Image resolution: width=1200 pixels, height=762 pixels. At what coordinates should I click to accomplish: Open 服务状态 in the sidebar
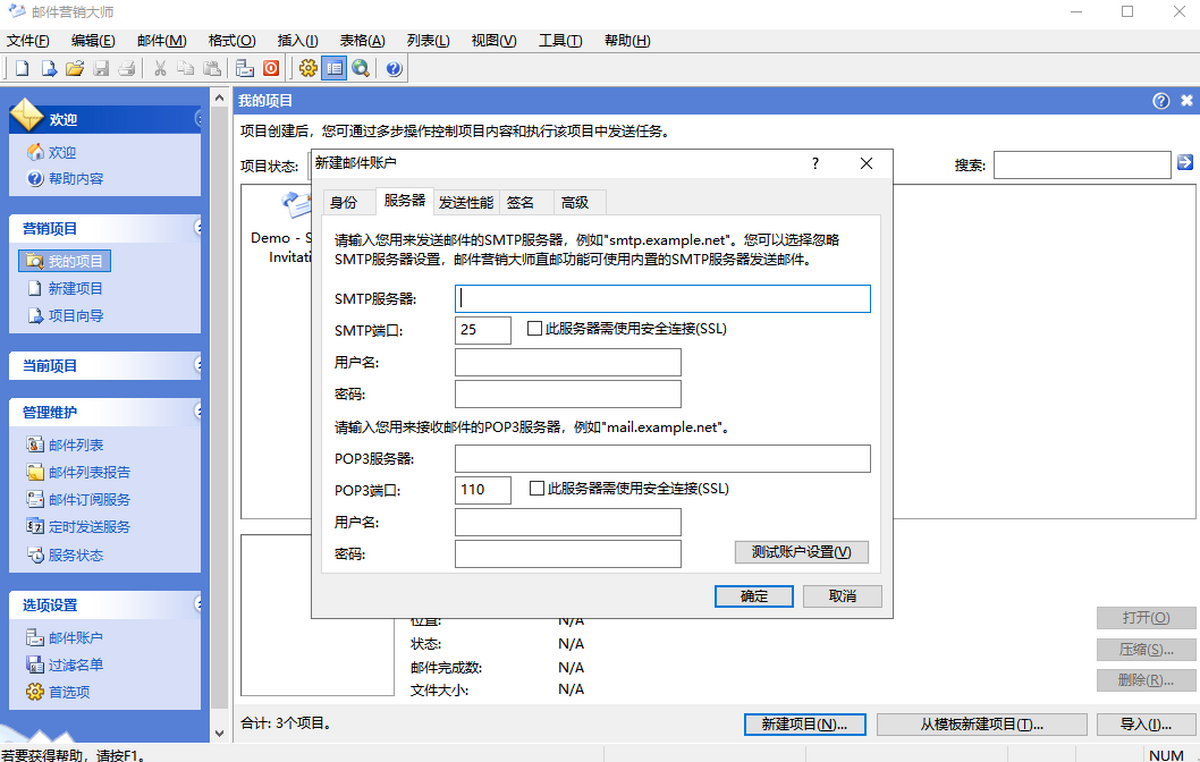[x=66, y=555]
